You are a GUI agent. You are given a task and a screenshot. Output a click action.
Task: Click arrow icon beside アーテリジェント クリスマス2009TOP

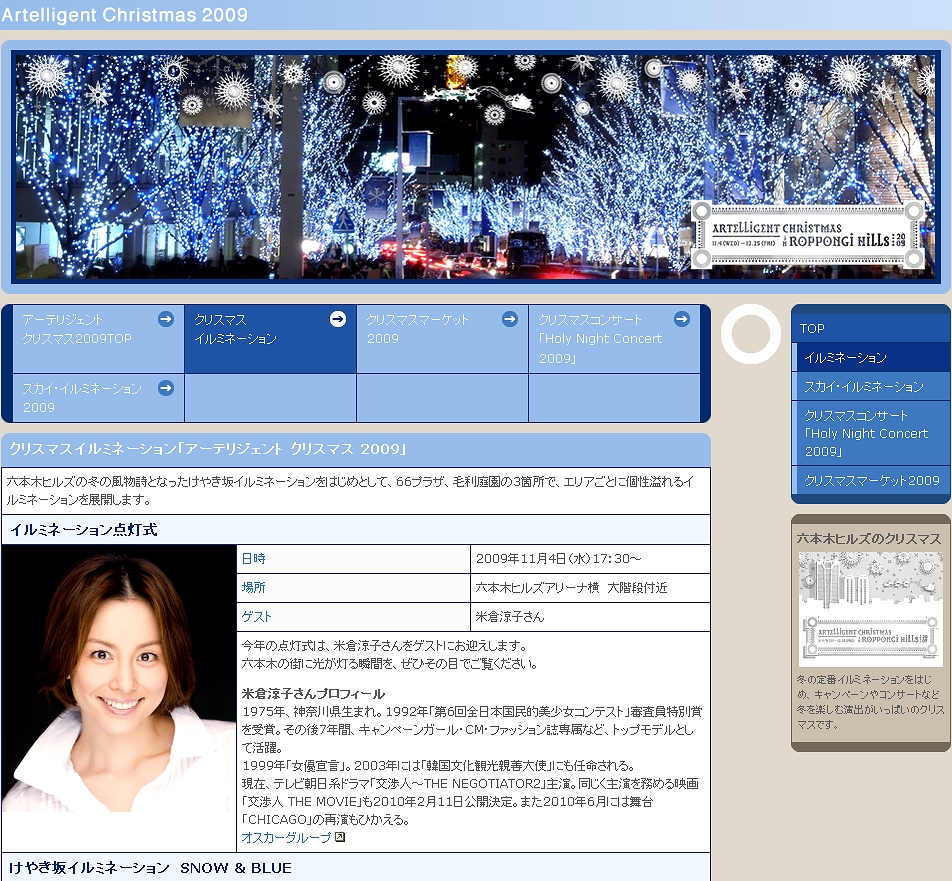[166, 319]
